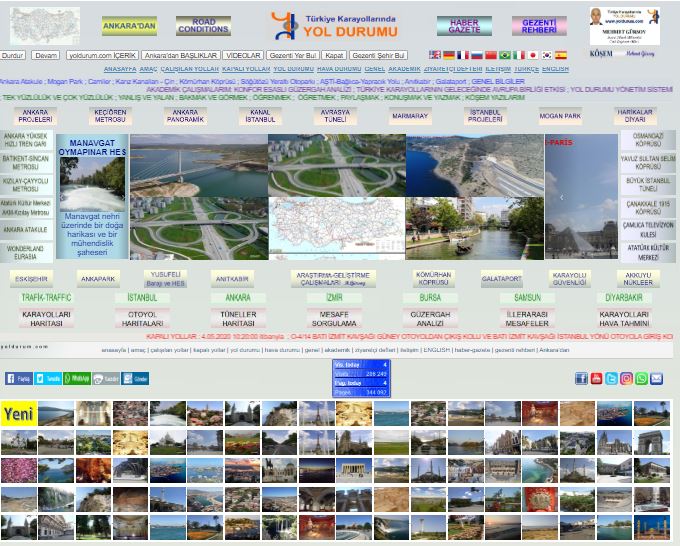Click the Facebook share button
This screenshot has height=546, width=680.
19,379
